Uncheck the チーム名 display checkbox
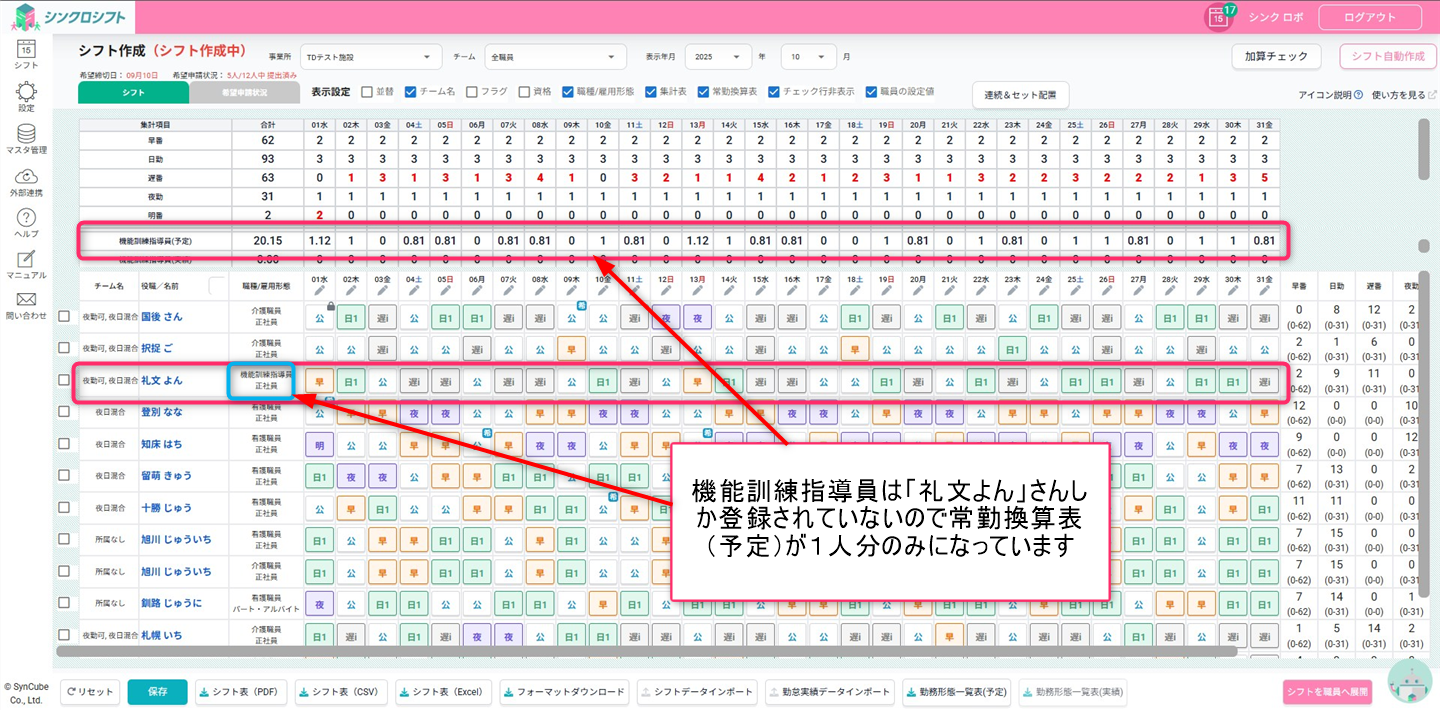The image size is (1440, 710). point(411,91)
